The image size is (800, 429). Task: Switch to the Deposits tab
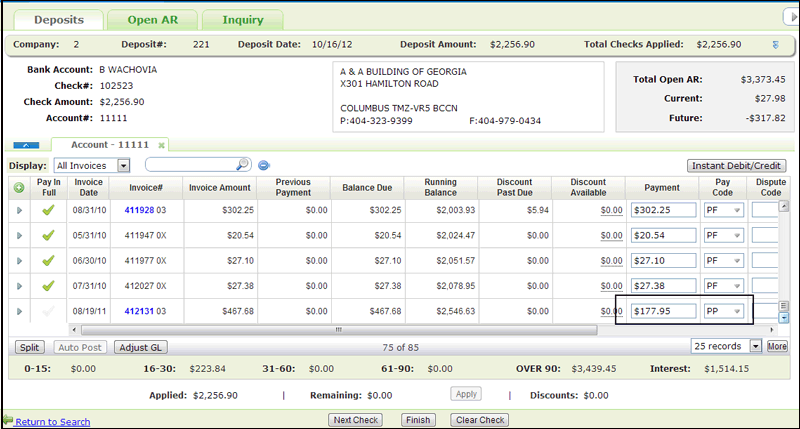59,20
